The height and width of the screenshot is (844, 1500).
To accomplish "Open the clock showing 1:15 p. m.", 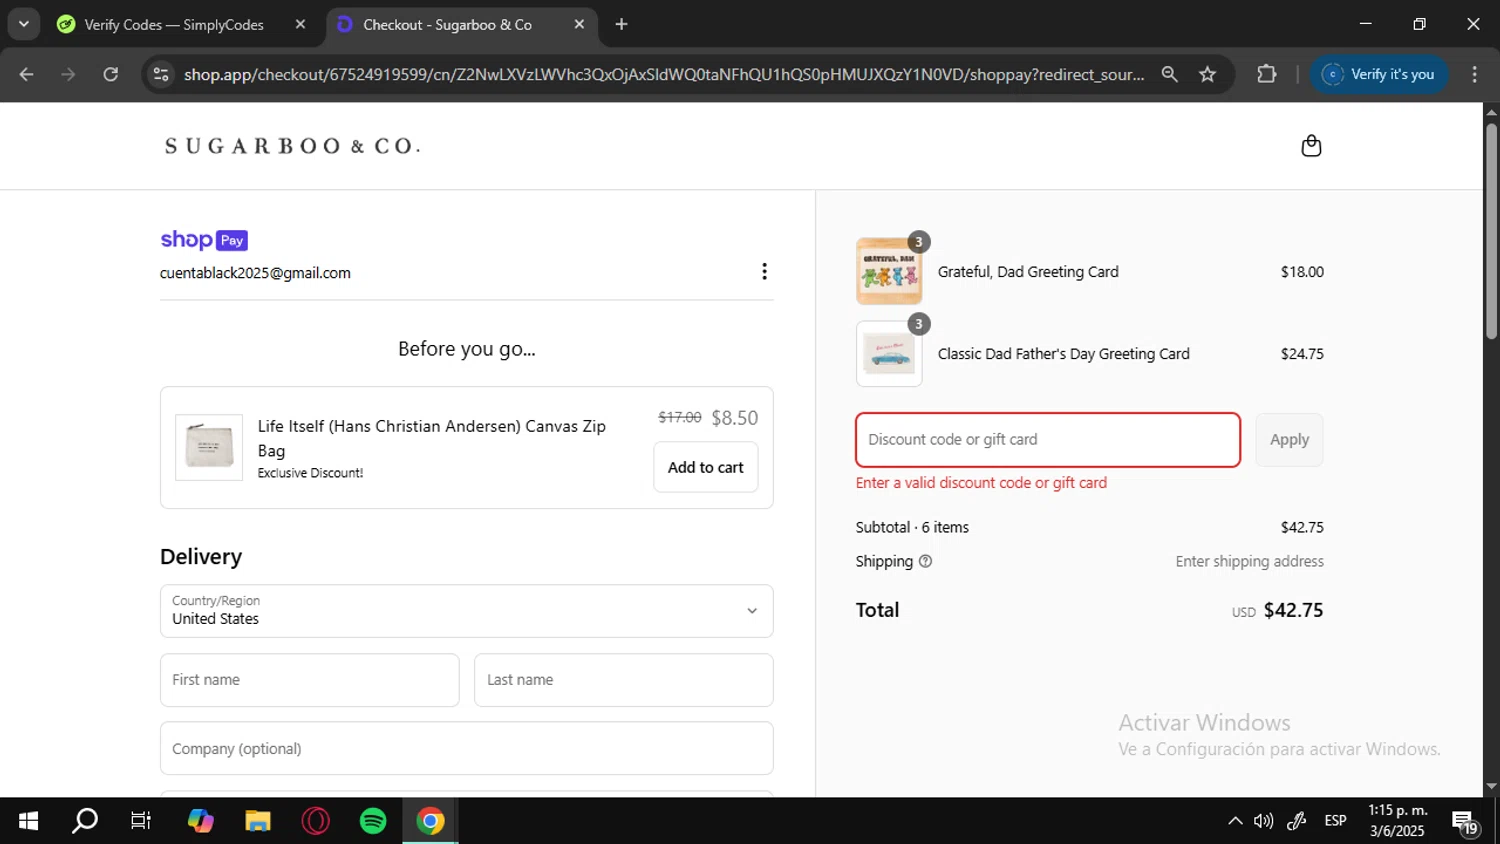I will click(1397, 821).
